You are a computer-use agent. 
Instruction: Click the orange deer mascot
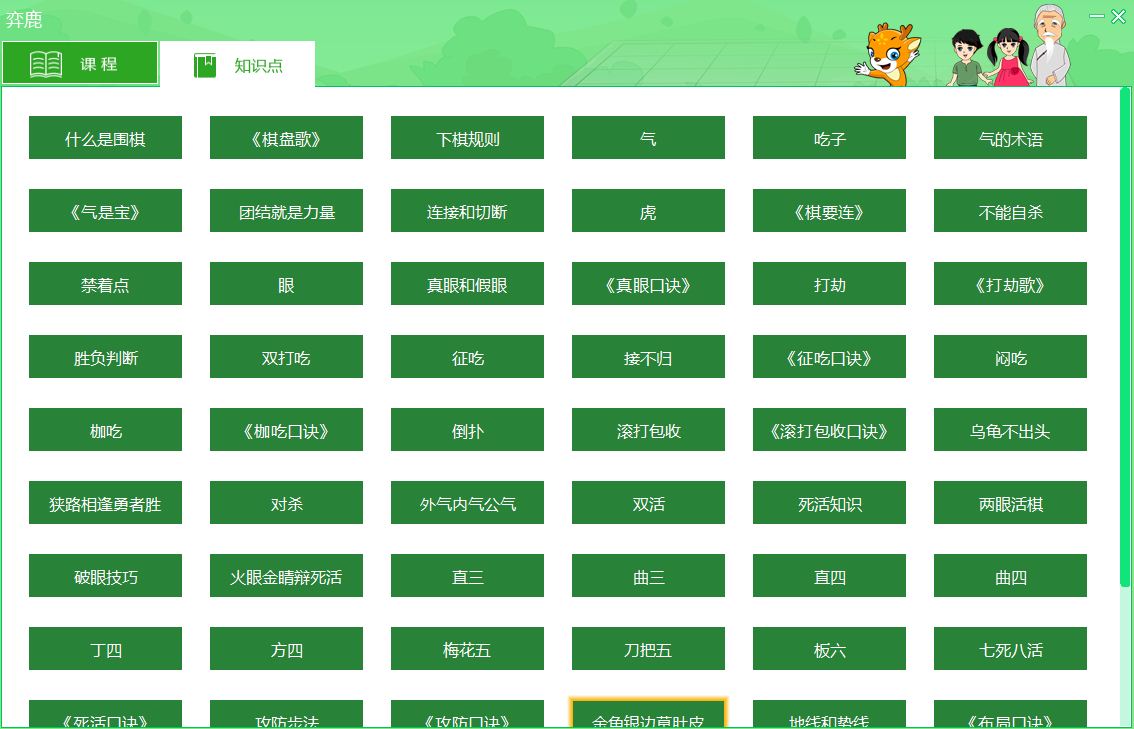click(887, 55)
